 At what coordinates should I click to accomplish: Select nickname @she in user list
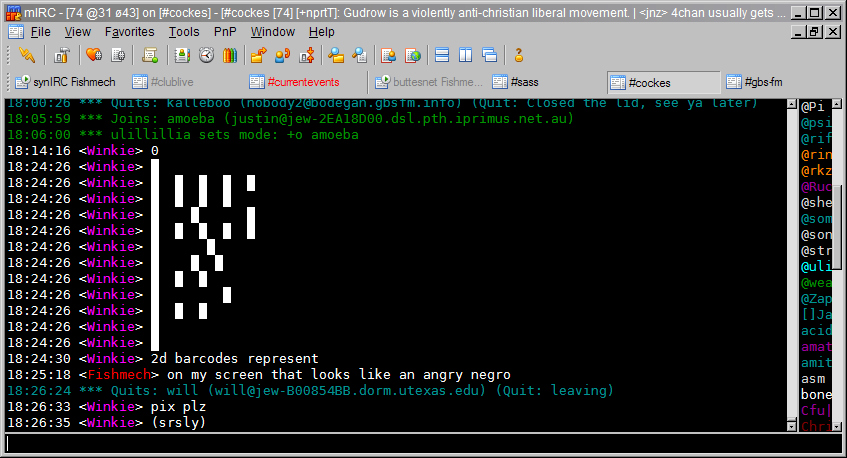pyautogui.click(x=816, y=203)
